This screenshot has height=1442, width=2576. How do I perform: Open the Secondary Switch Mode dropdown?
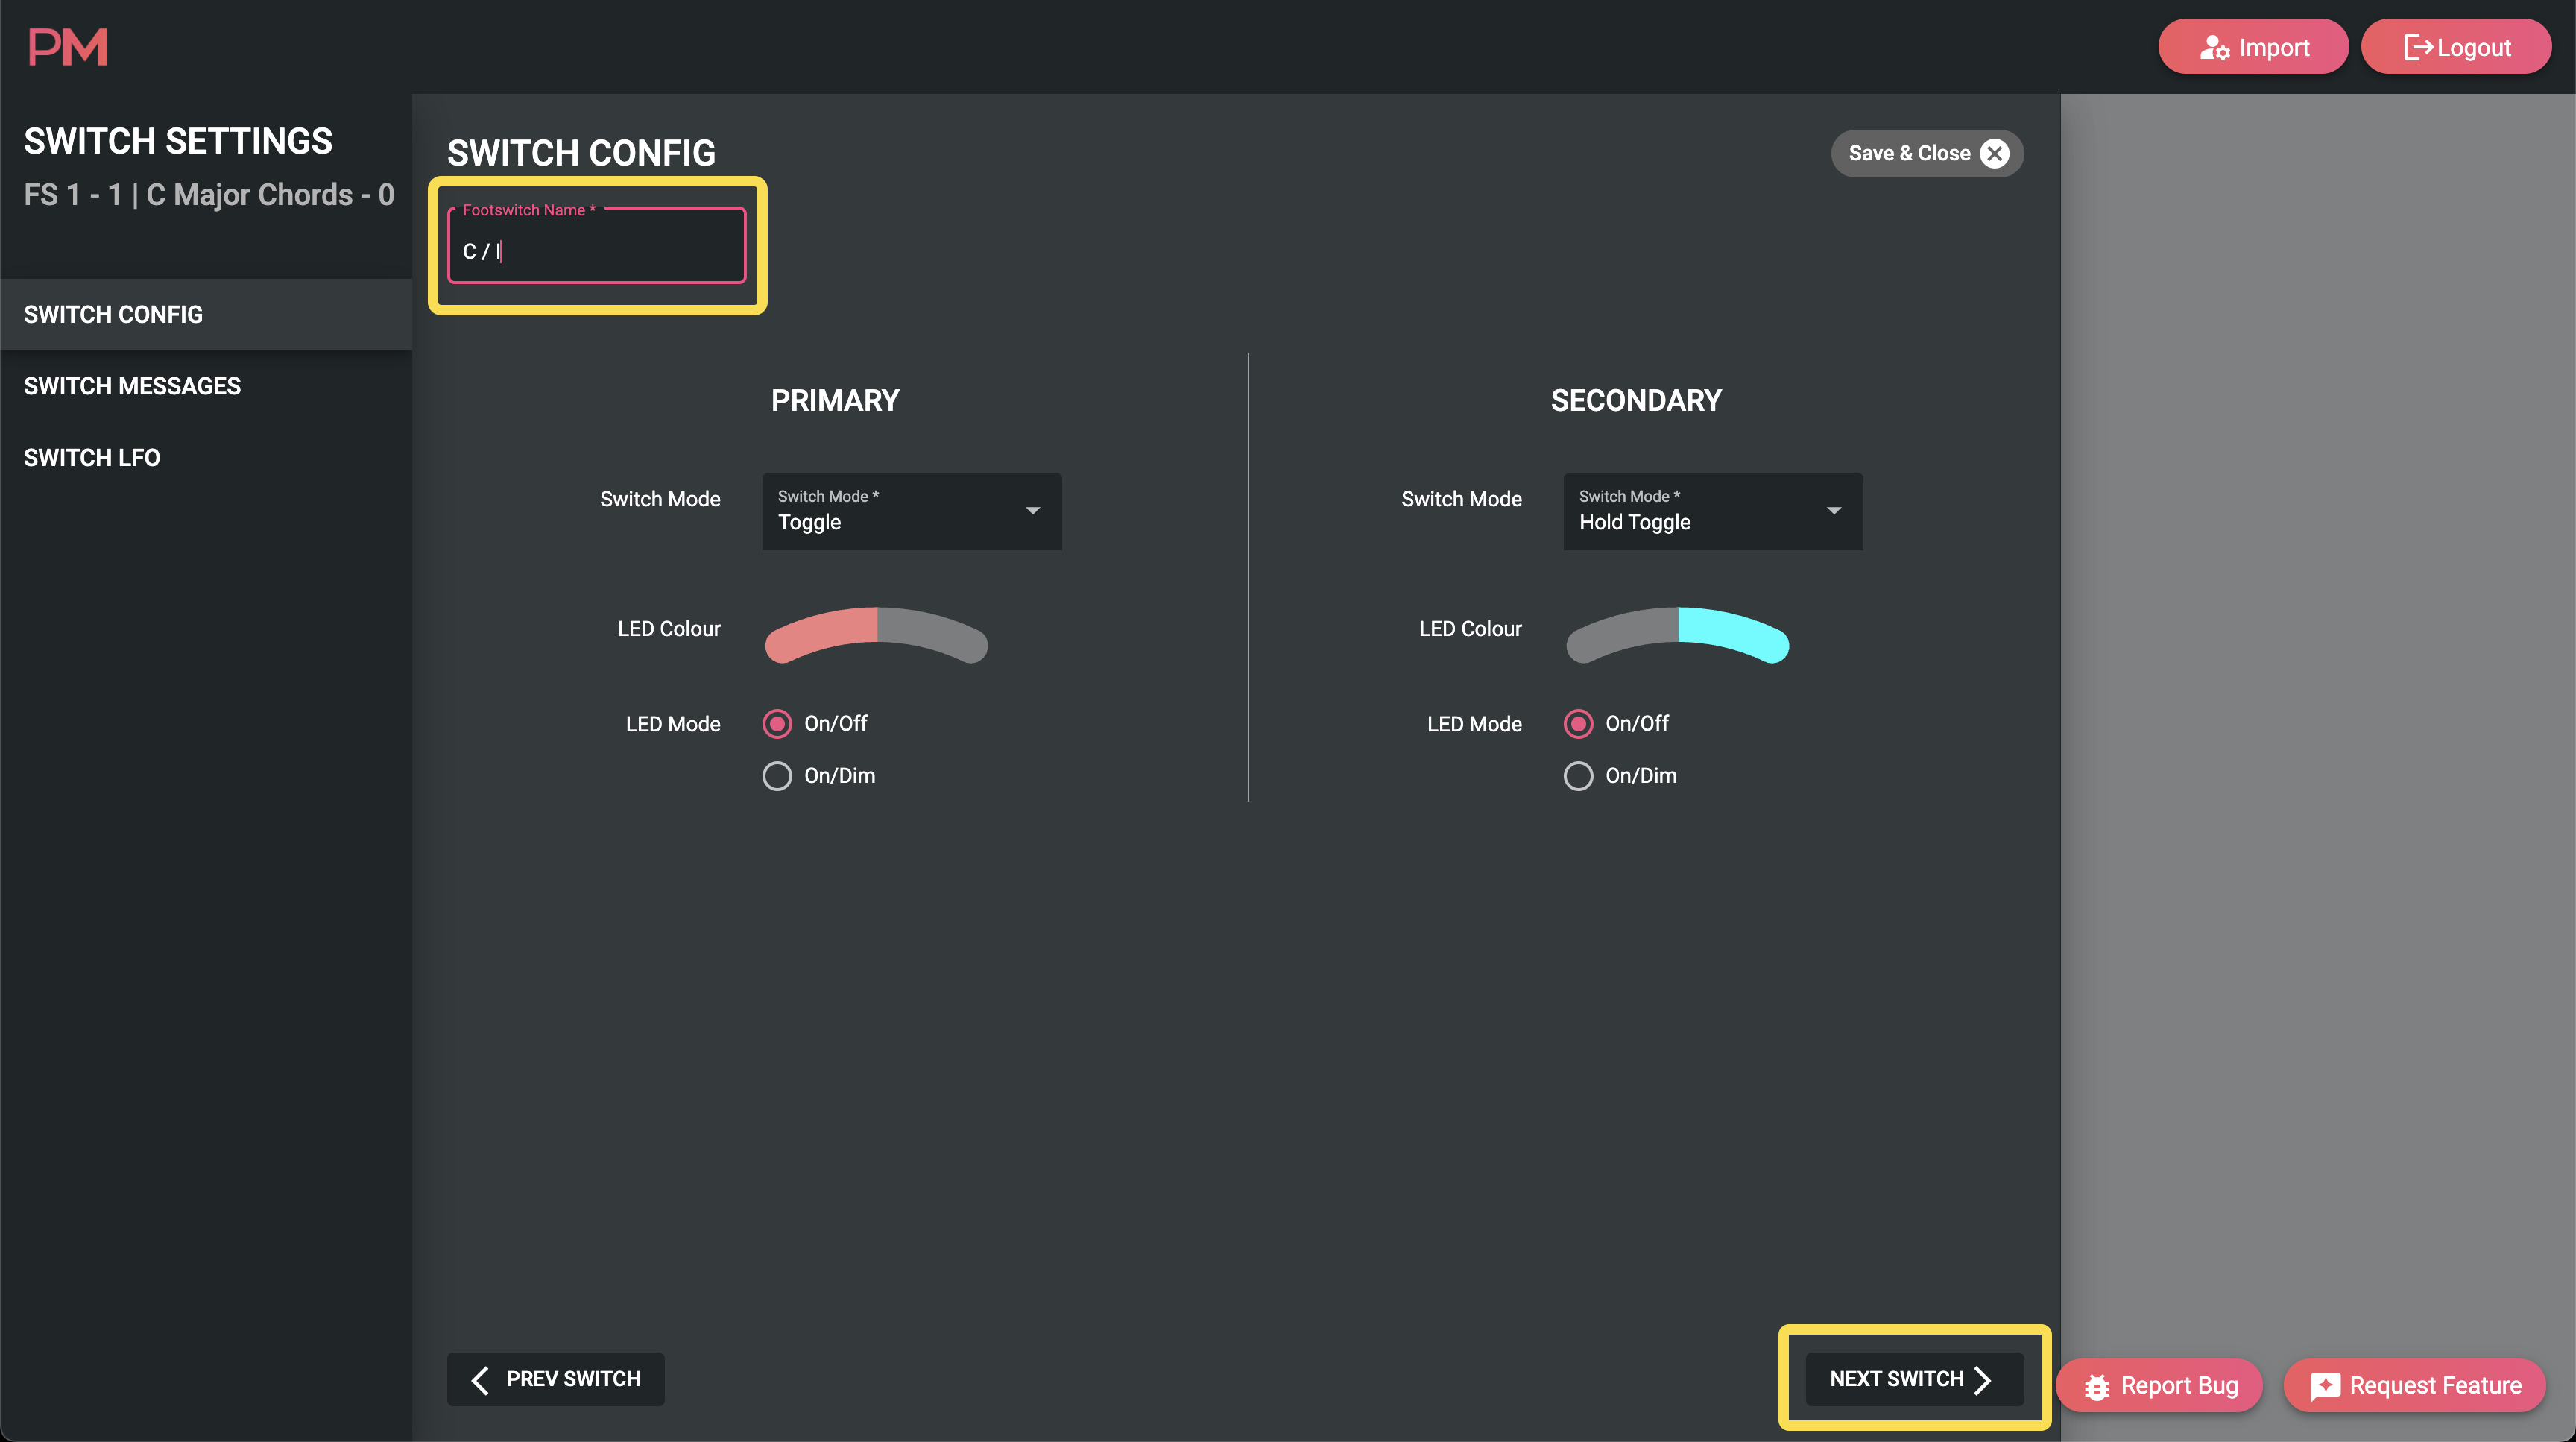coord(1713,511)
